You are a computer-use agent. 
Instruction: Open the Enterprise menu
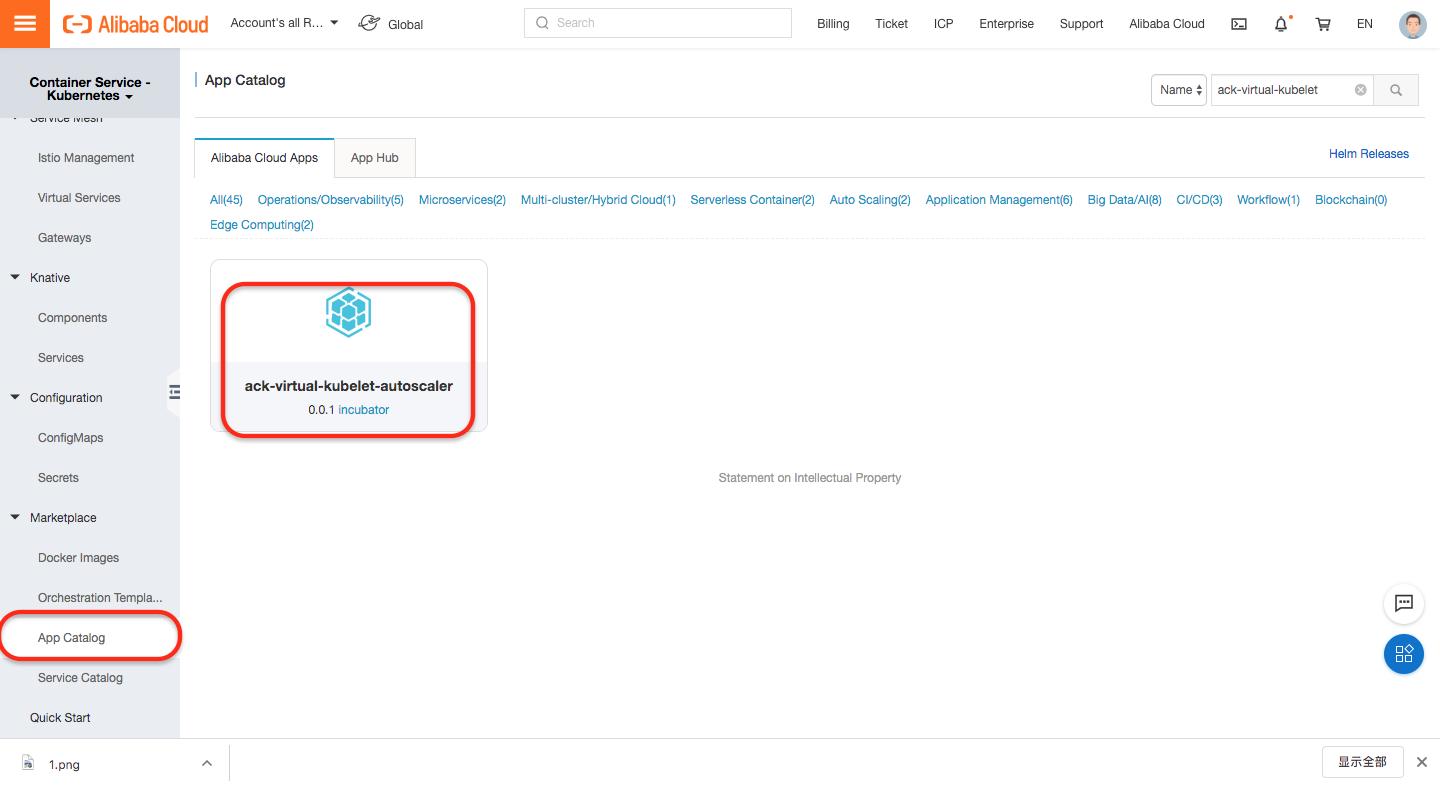(x=1007, y=24)
